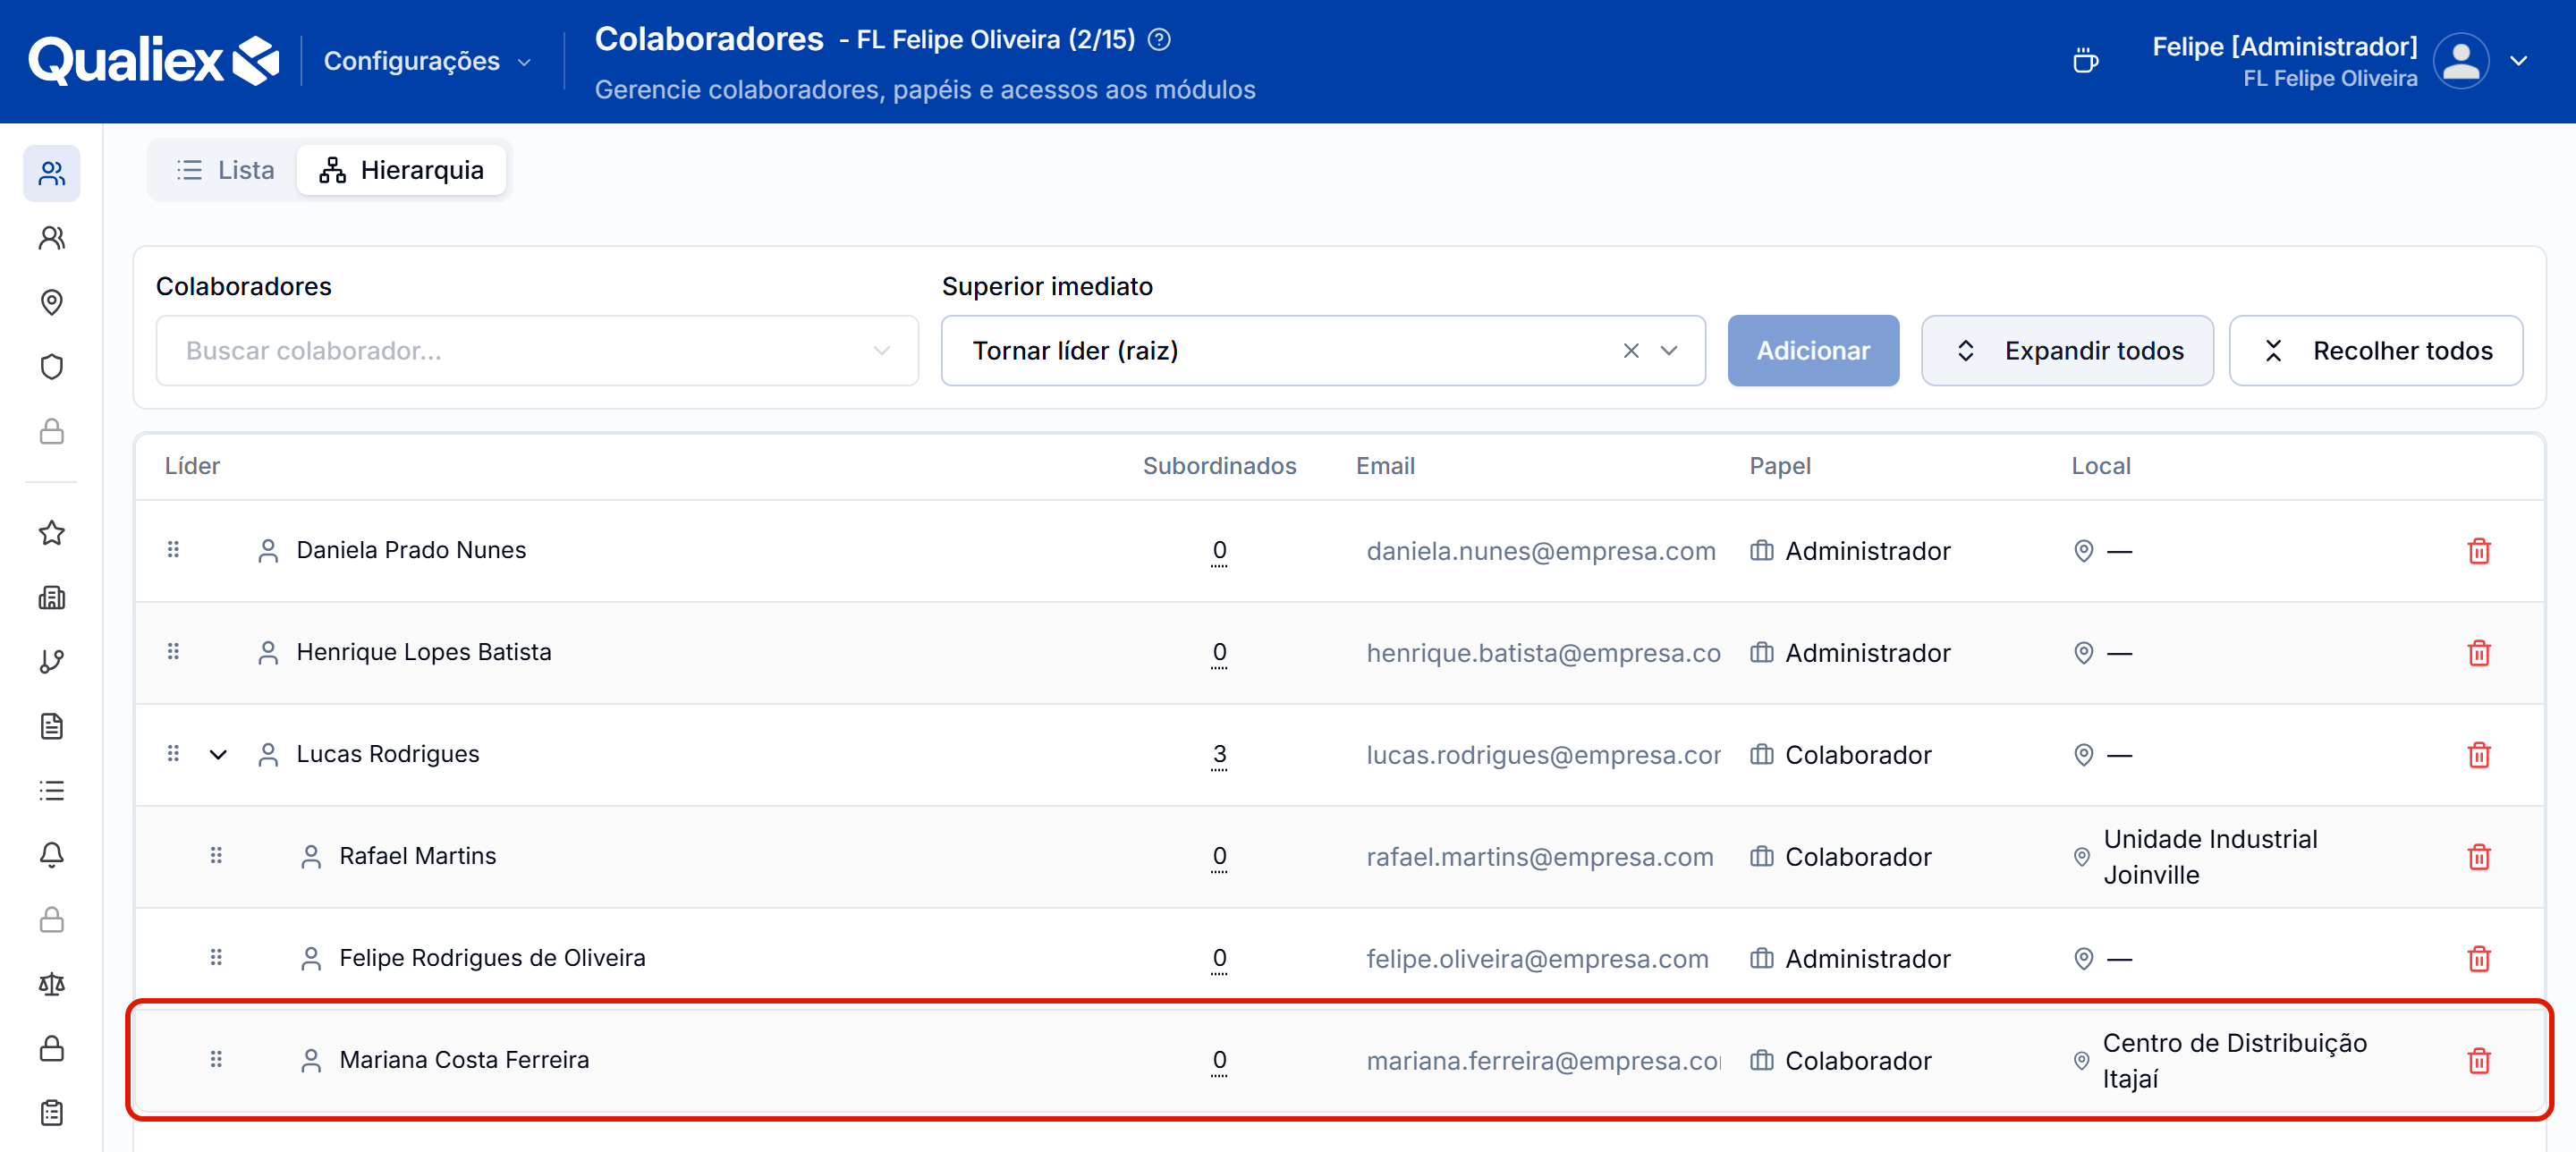Open the collaborators users icon in sidebar
This screenshot has height=1152, width=2576.
pyautogui.click(x=52, y=173)
